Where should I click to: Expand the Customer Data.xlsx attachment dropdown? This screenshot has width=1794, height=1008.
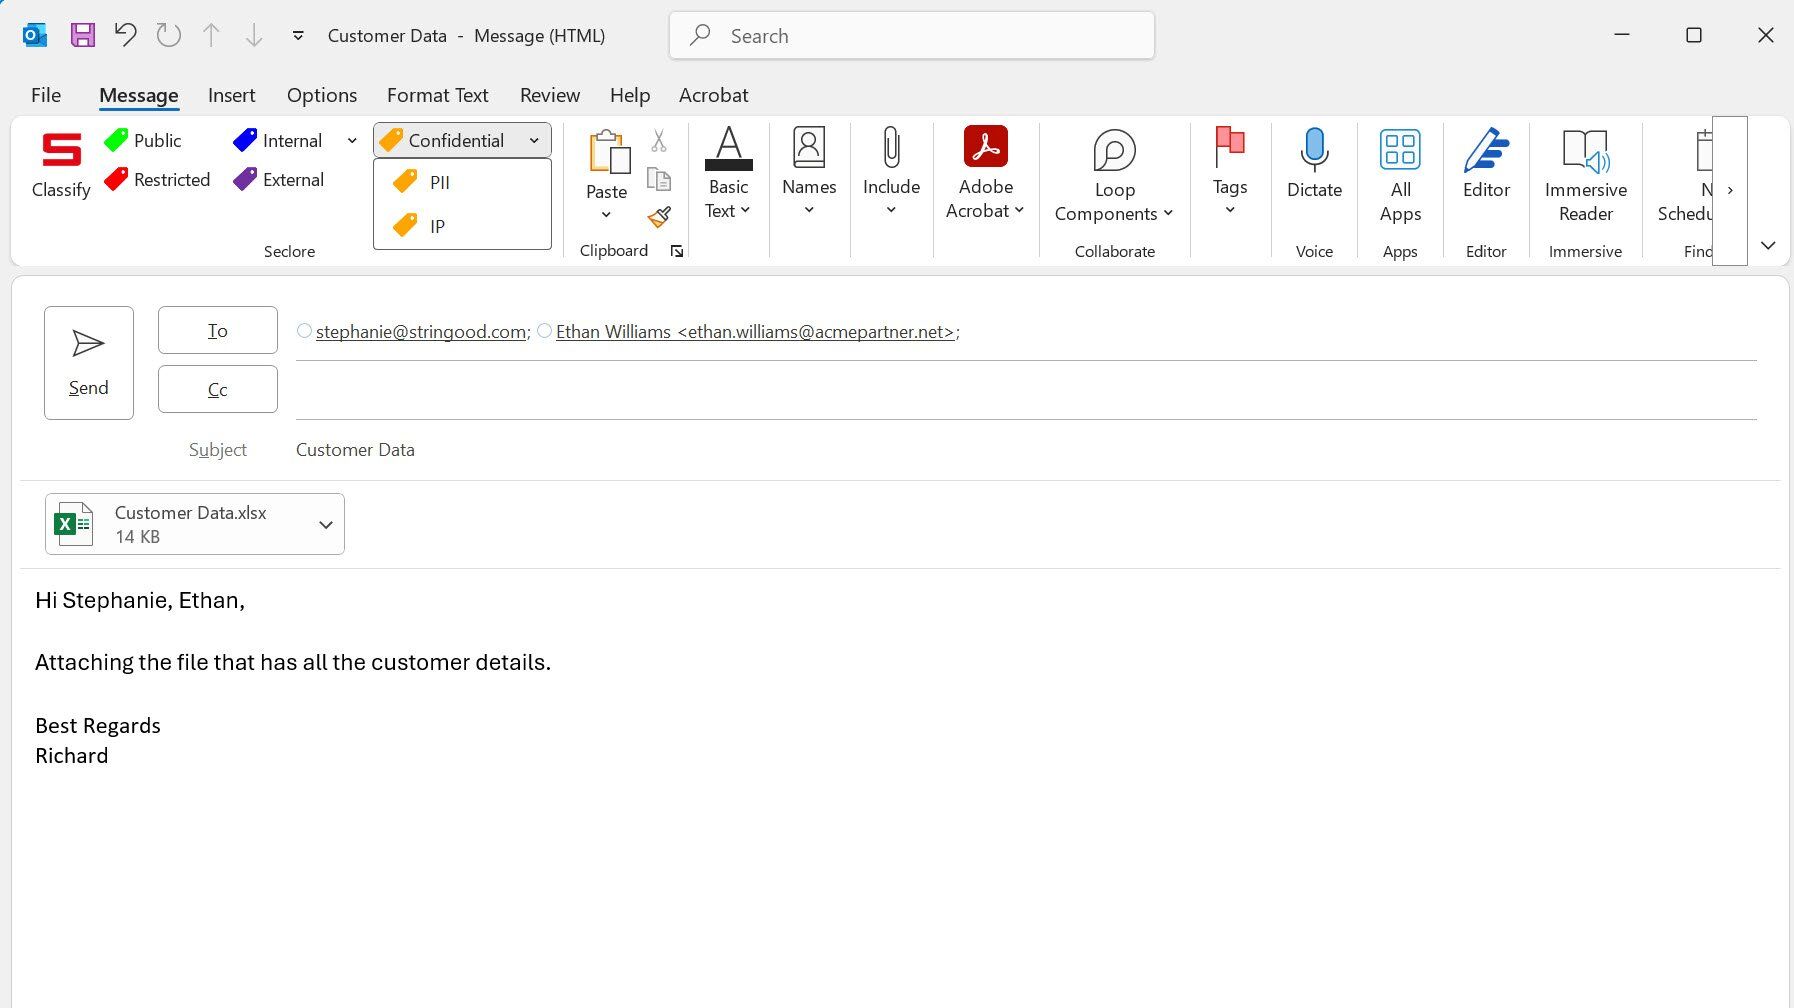pyautogui.click(x=325, y=525)
